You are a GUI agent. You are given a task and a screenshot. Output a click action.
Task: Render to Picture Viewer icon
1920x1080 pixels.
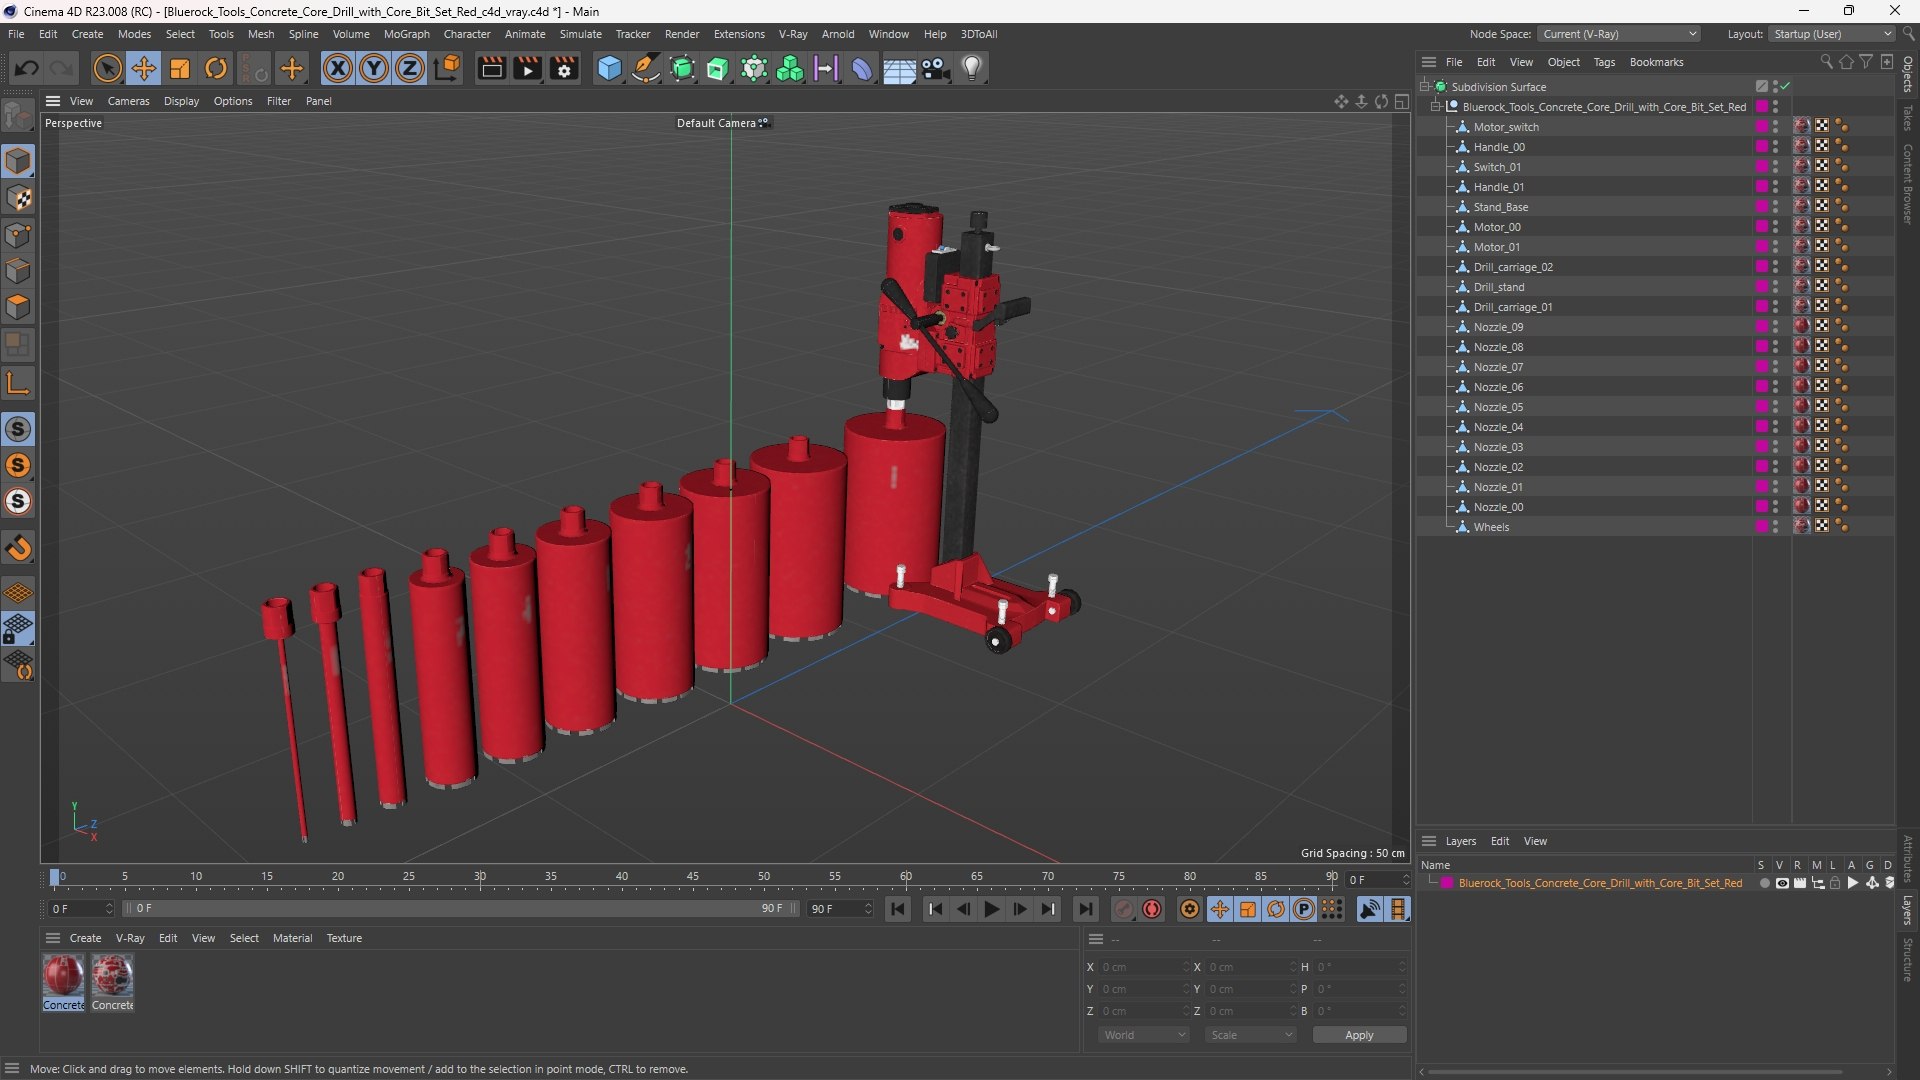(527, 68)
